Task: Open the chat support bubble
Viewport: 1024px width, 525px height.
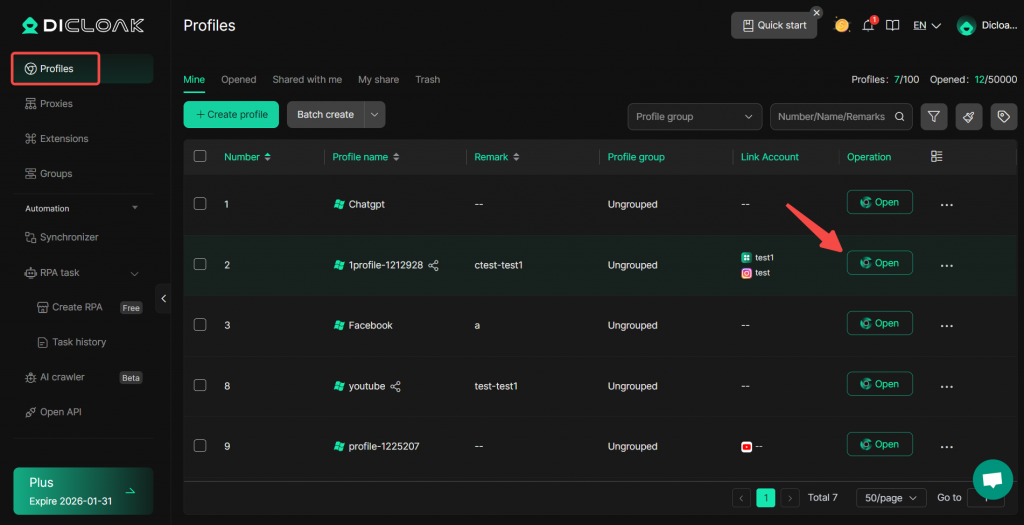Action: 992,480
